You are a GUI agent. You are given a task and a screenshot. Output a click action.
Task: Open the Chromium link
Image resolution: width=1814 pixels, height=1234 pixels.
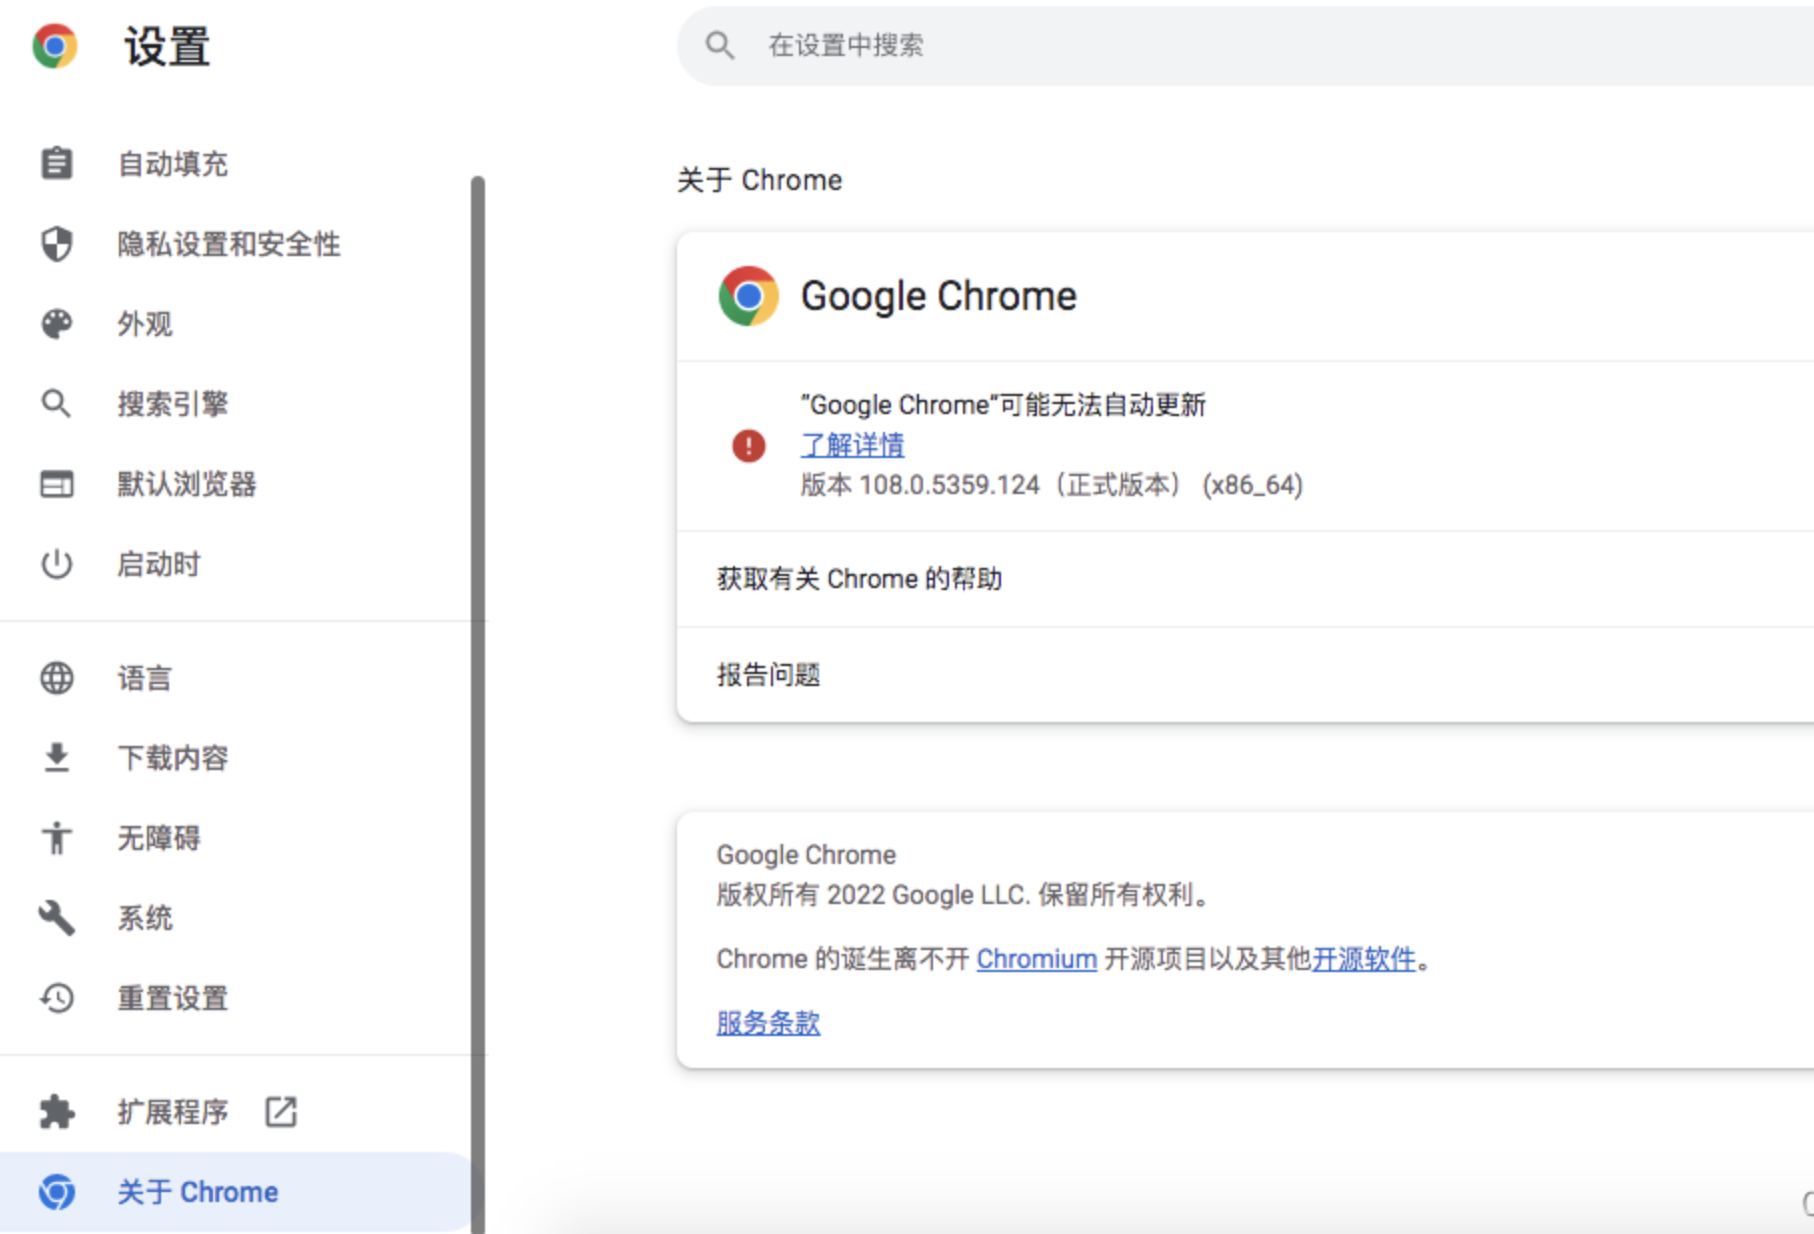coord(1036,959)
